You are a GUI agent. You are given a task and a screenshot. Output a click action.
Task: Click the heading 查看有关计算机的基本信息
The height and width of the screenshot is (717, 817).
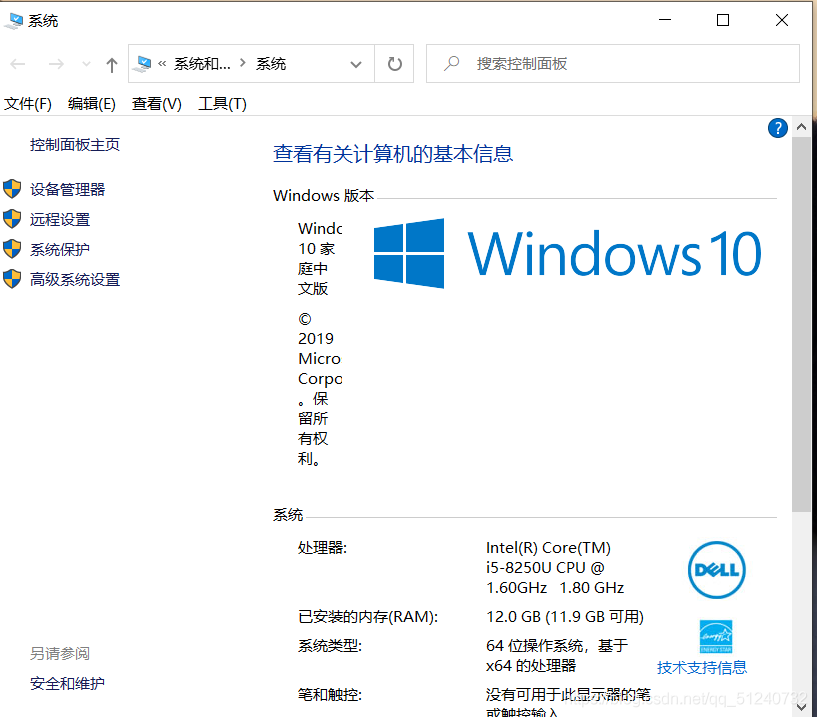click(x=393, y=154)
